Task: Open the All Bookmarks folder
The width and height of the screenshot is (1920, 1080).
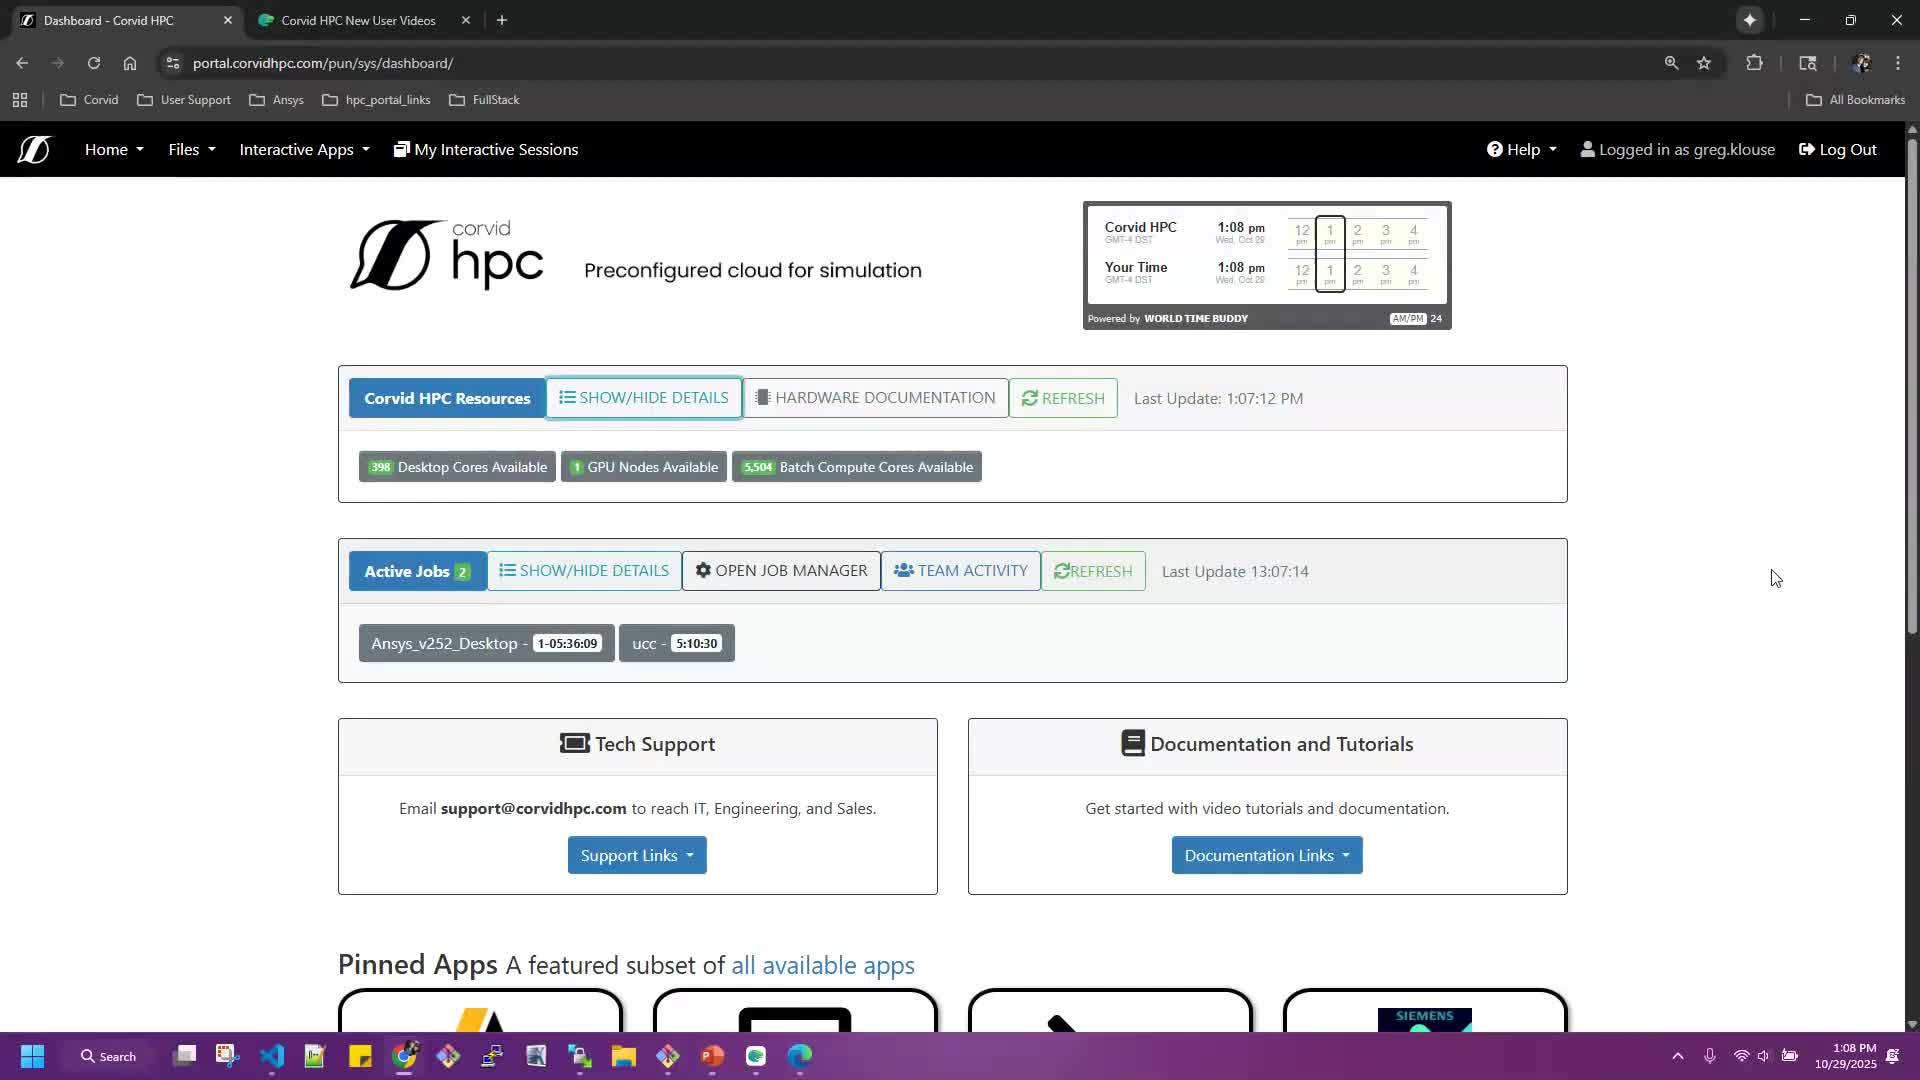Action: click(1856, 100)
